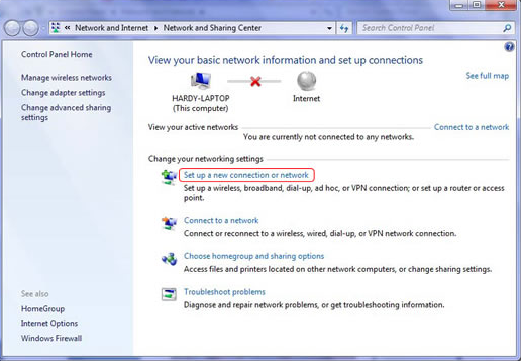The width and height of the screenshot is (521, 362).
Task: Click the refresh icon beside address bar
Action: 344,28
